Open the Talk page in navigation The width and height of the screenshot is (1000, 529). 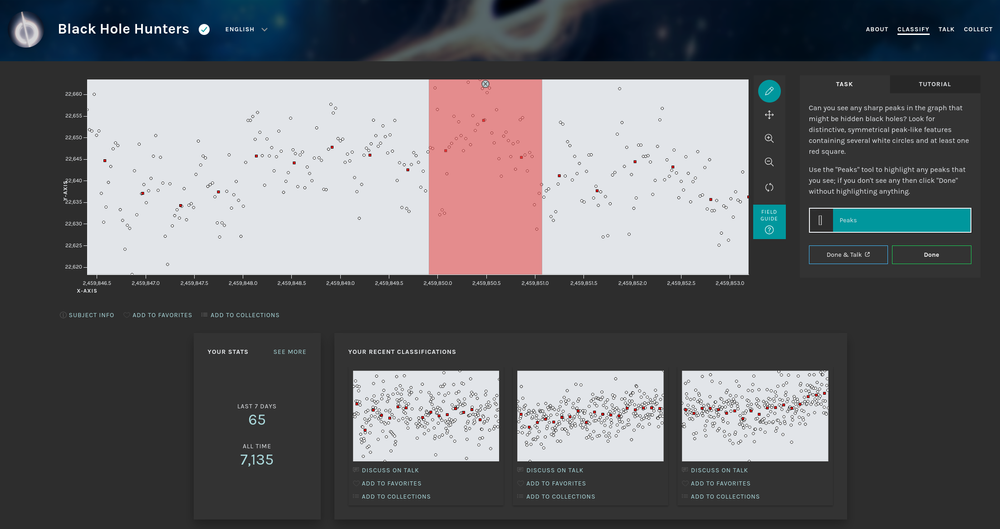tap(946, 29)
